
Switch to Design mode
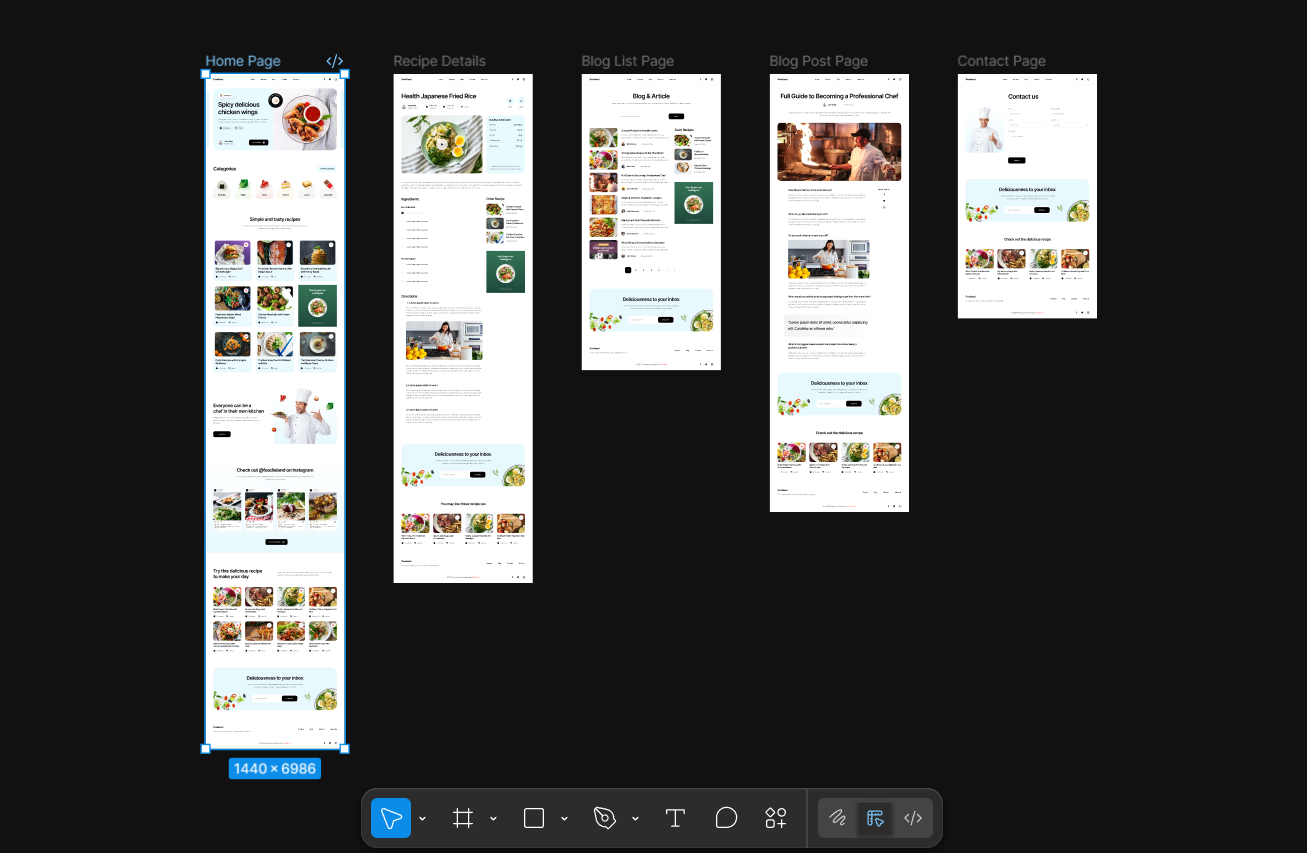tap(875, 818)
